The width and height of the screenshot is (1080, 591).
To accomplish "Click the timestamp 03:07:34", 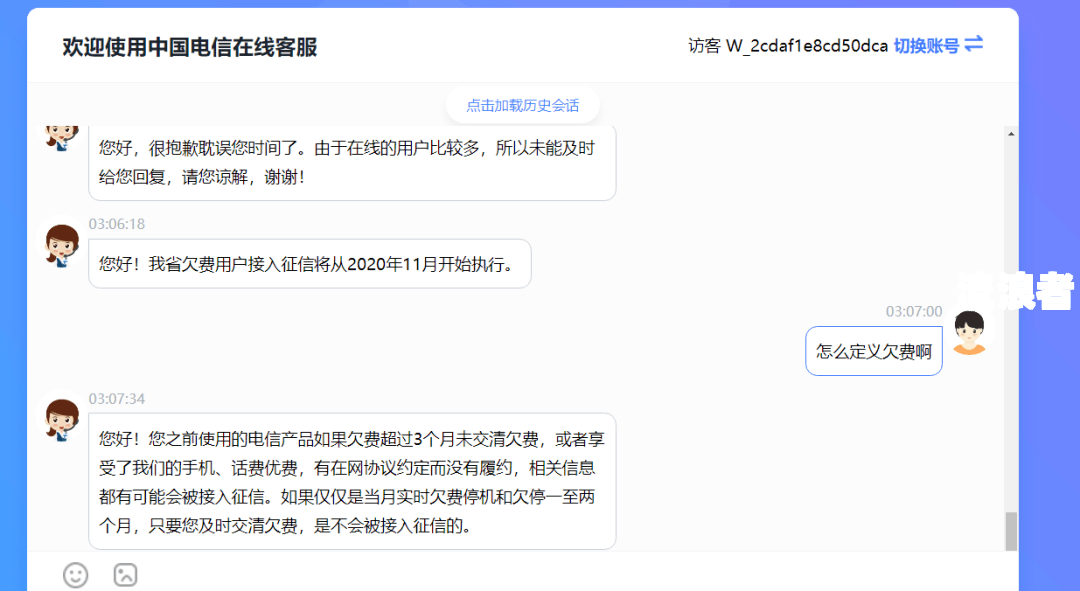I will coord(116,399).
